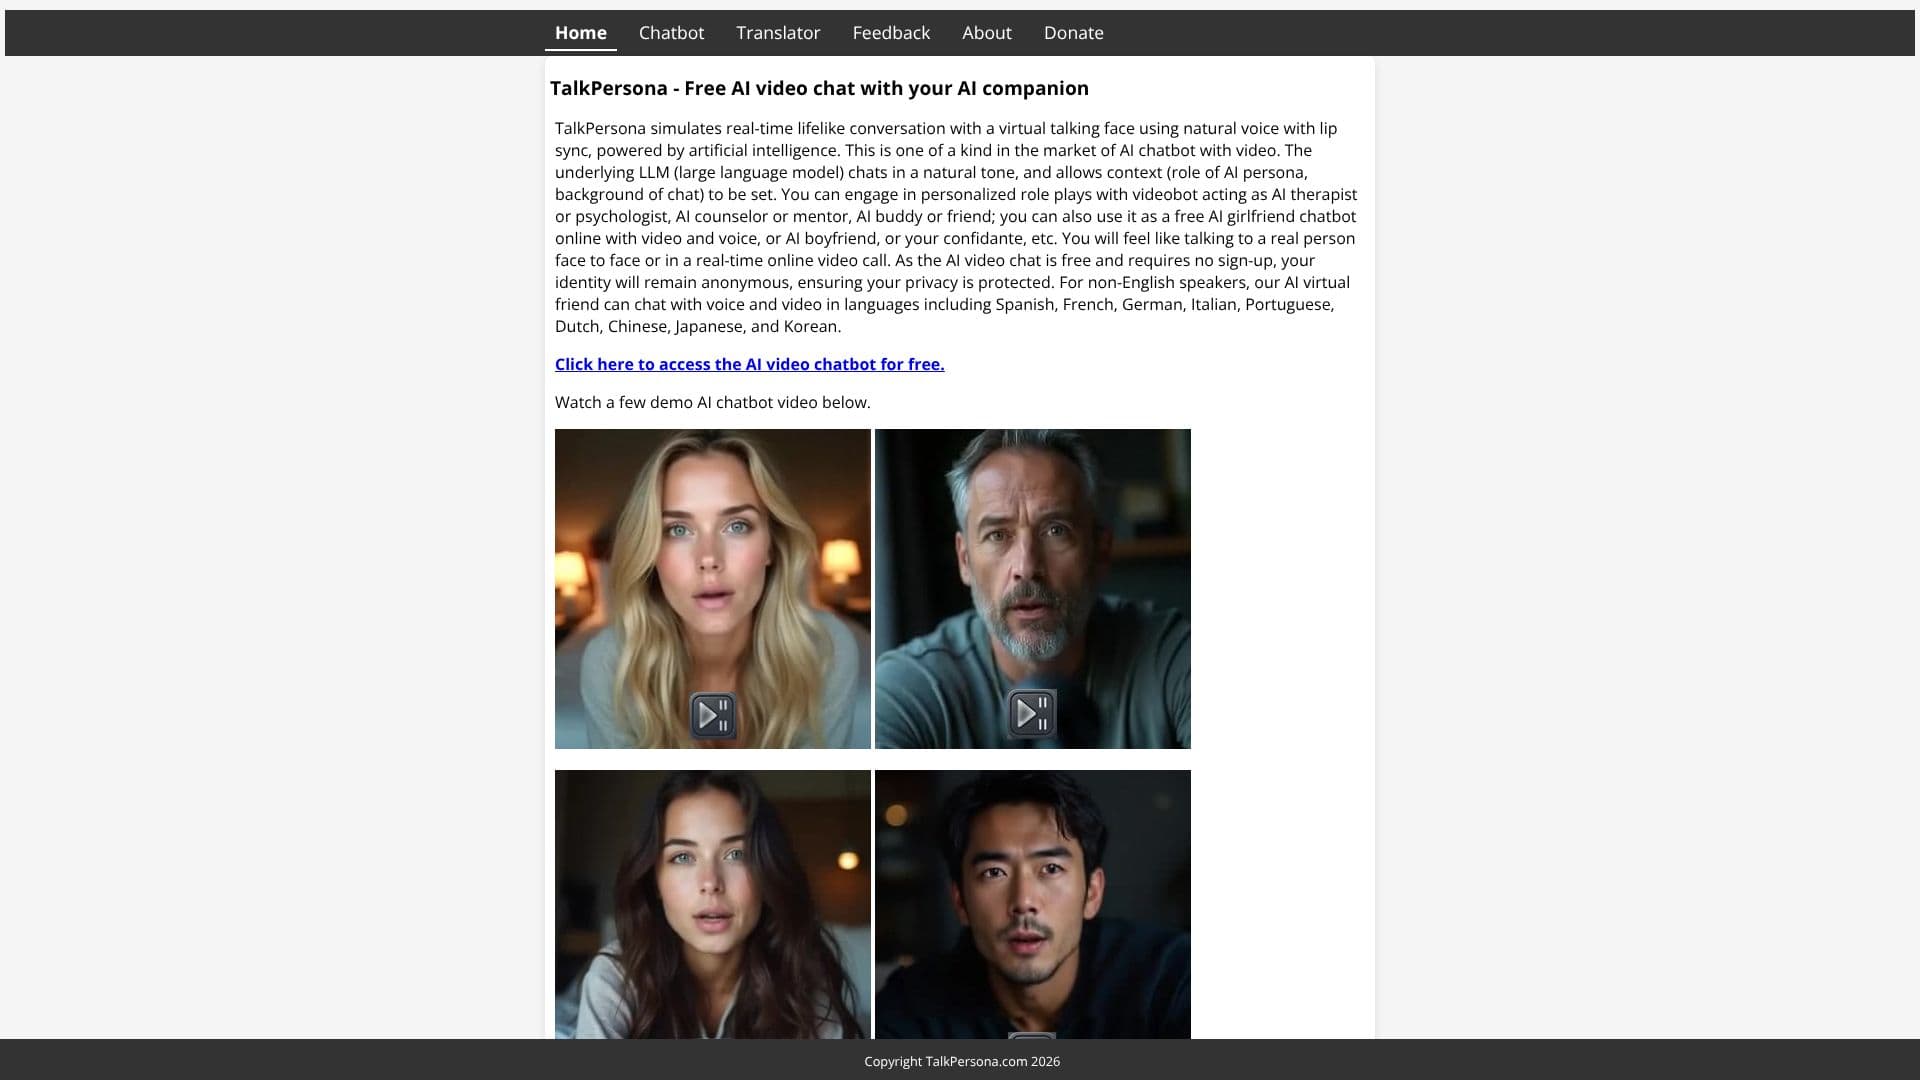Click the free AI video chatbot link
This screenshot has width=1920, height=1080.
point(749,365)
